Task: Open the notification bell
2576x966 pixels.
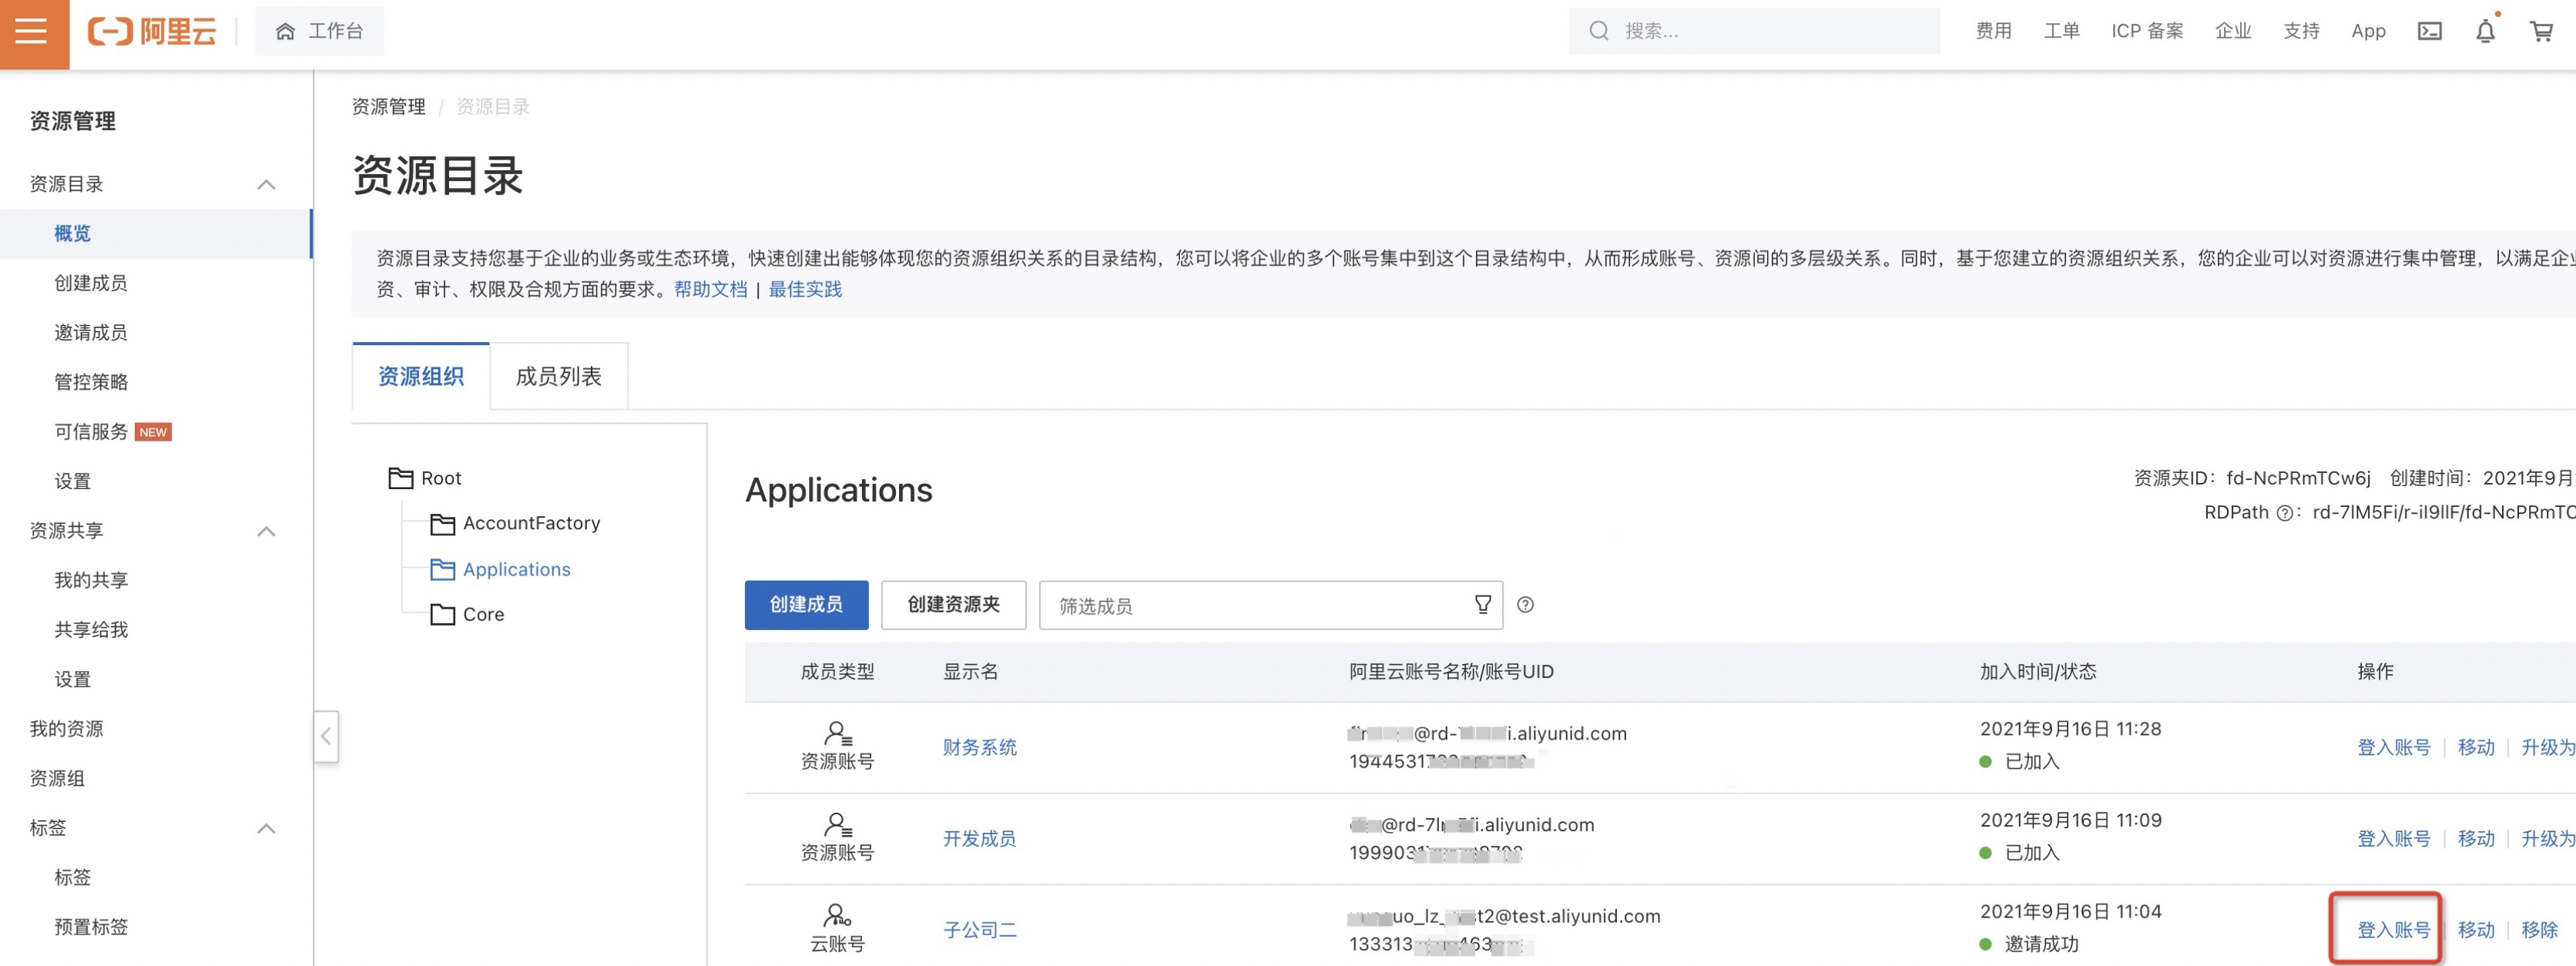Action: pos(2485,31)
